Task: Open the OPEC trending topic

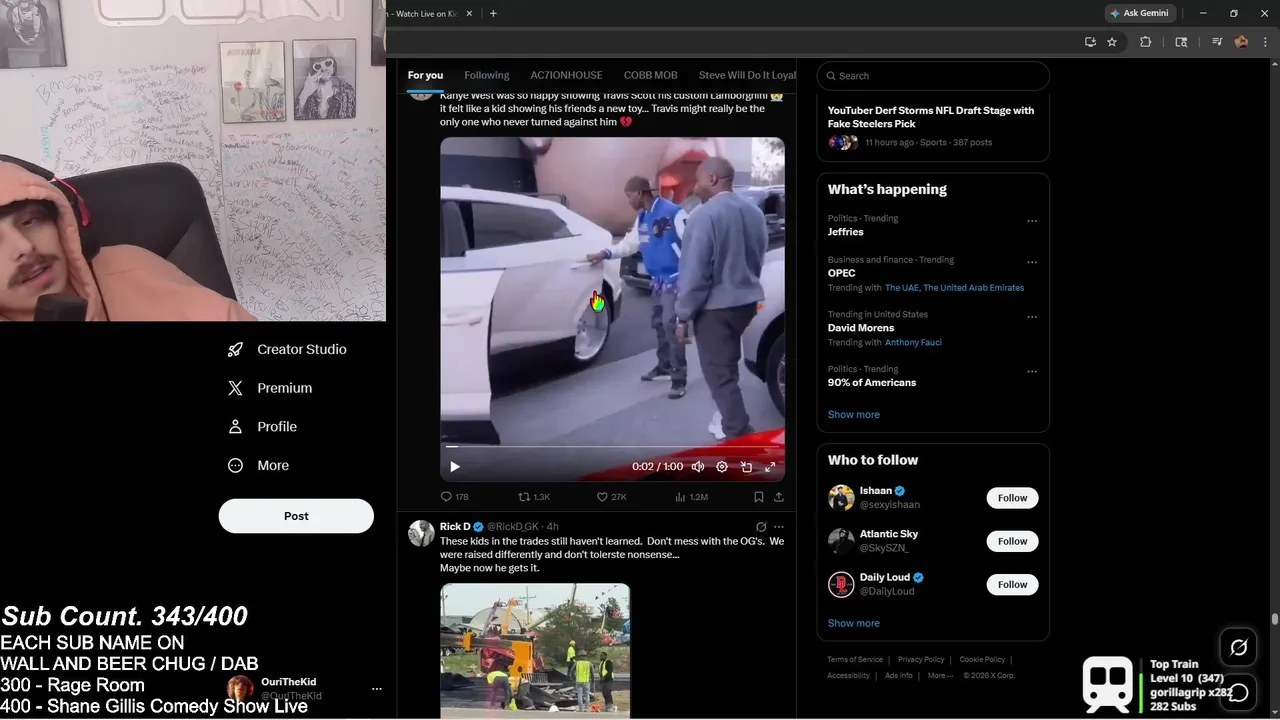Action: tap(841, 273)
